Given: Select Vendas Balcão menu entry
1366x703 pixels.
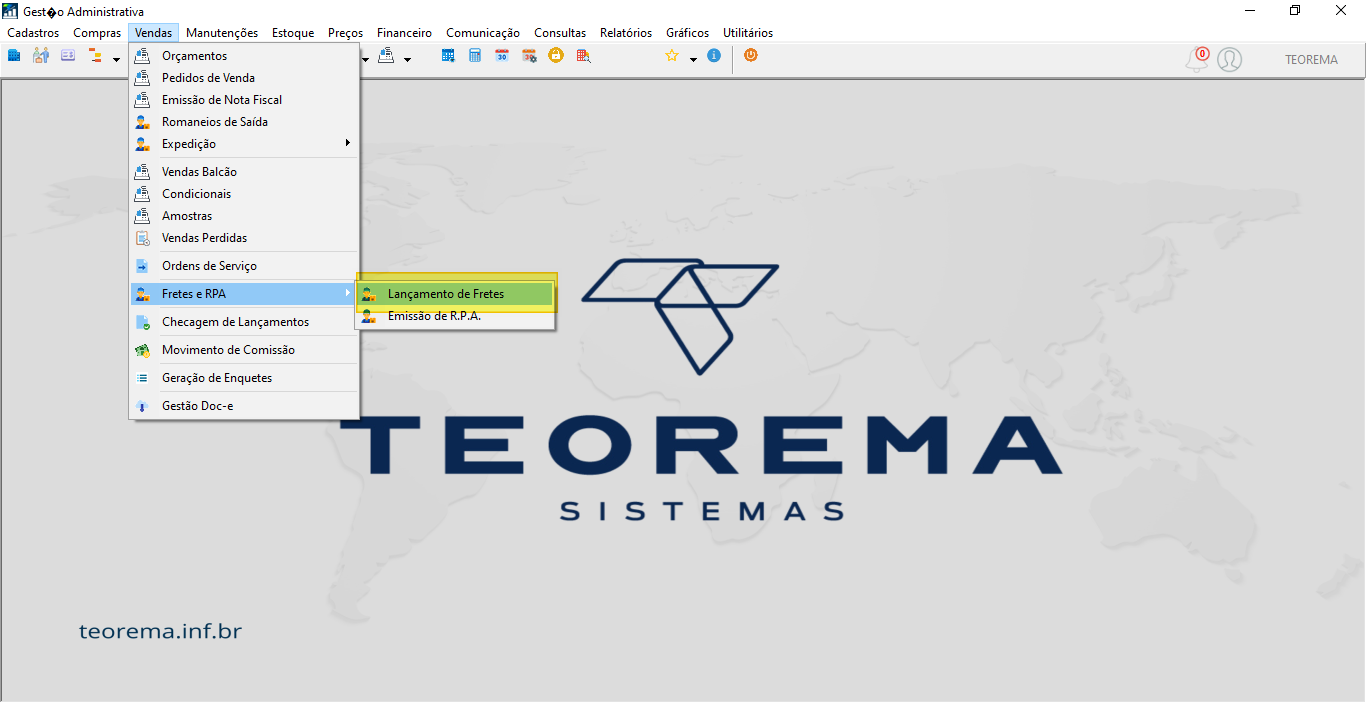Looking at the screenshot, I should coord(244,172).
